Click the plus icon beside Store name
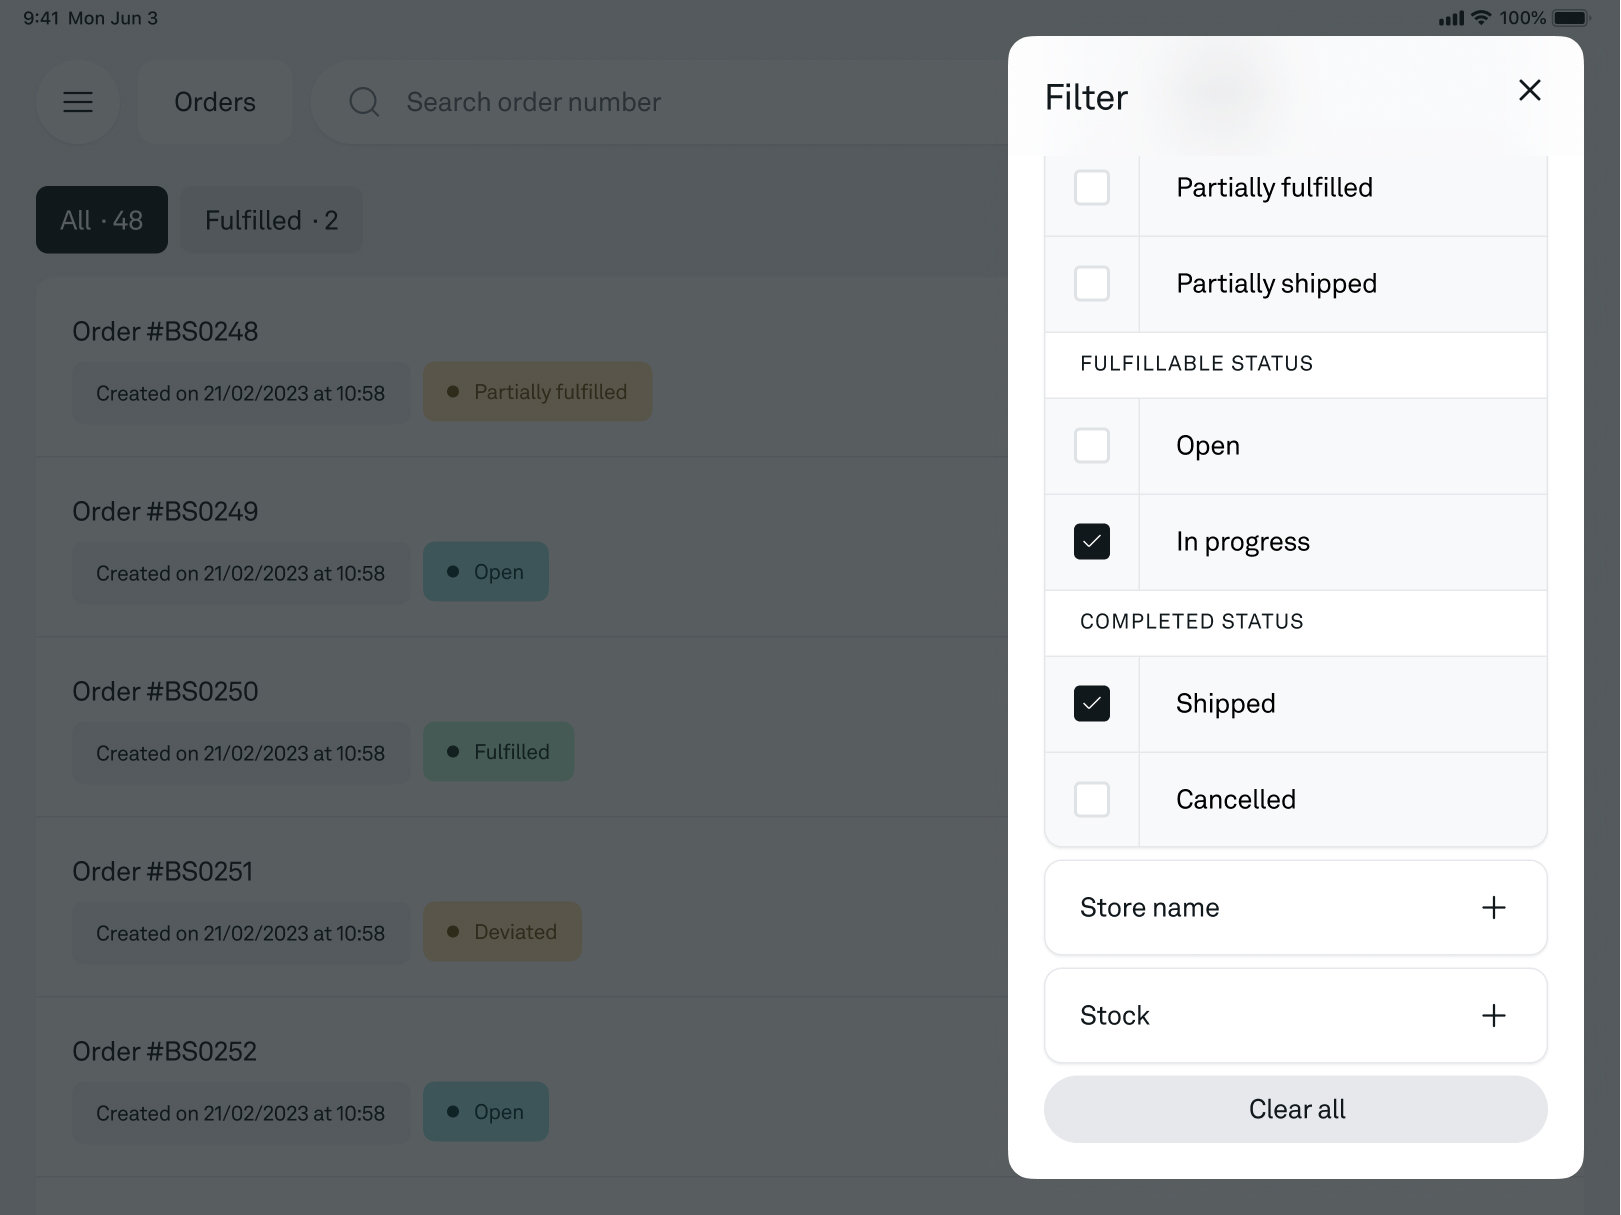The image size is (1621, 1215). pos(1494,908)
